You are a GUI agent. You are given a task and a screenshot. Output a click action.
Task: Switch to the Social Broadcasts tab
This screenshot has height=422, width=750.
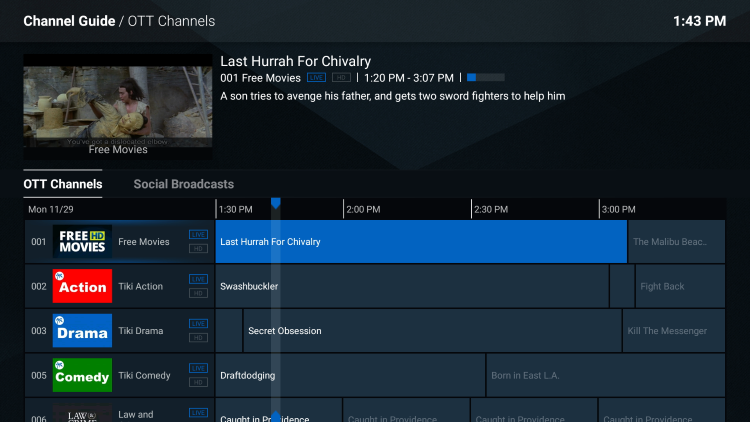(184, 184)
